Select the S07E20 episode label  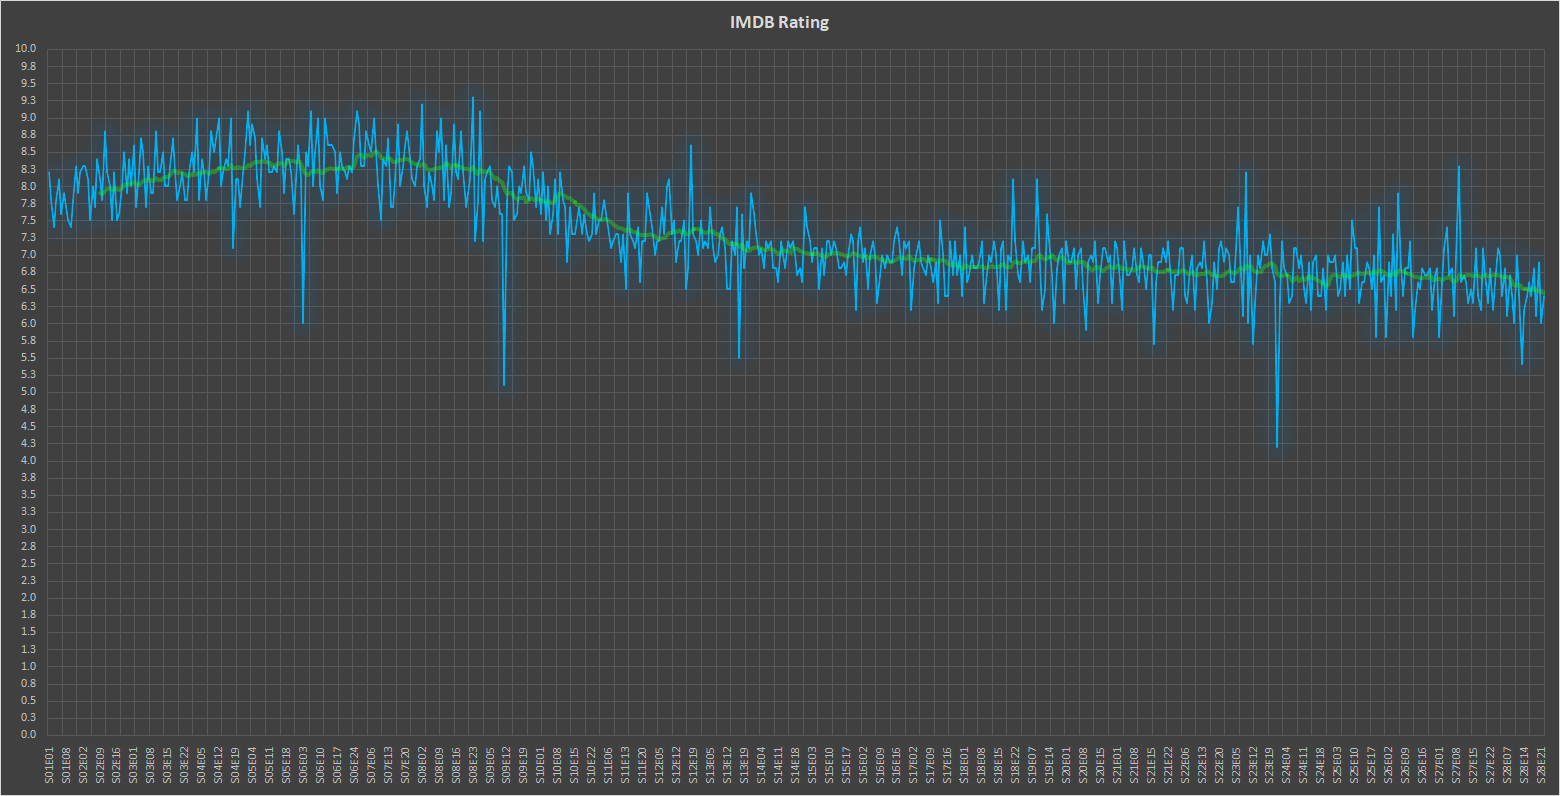click(x=405, y=765)
